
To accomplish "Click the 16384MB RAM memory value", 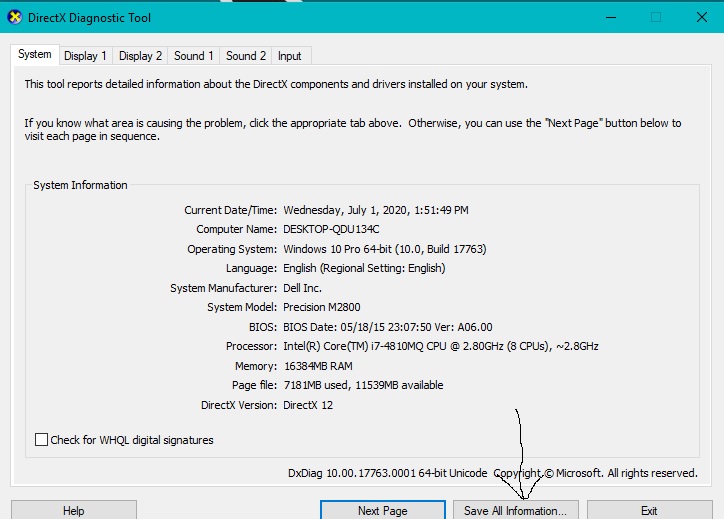I will [x=318, y=366].
